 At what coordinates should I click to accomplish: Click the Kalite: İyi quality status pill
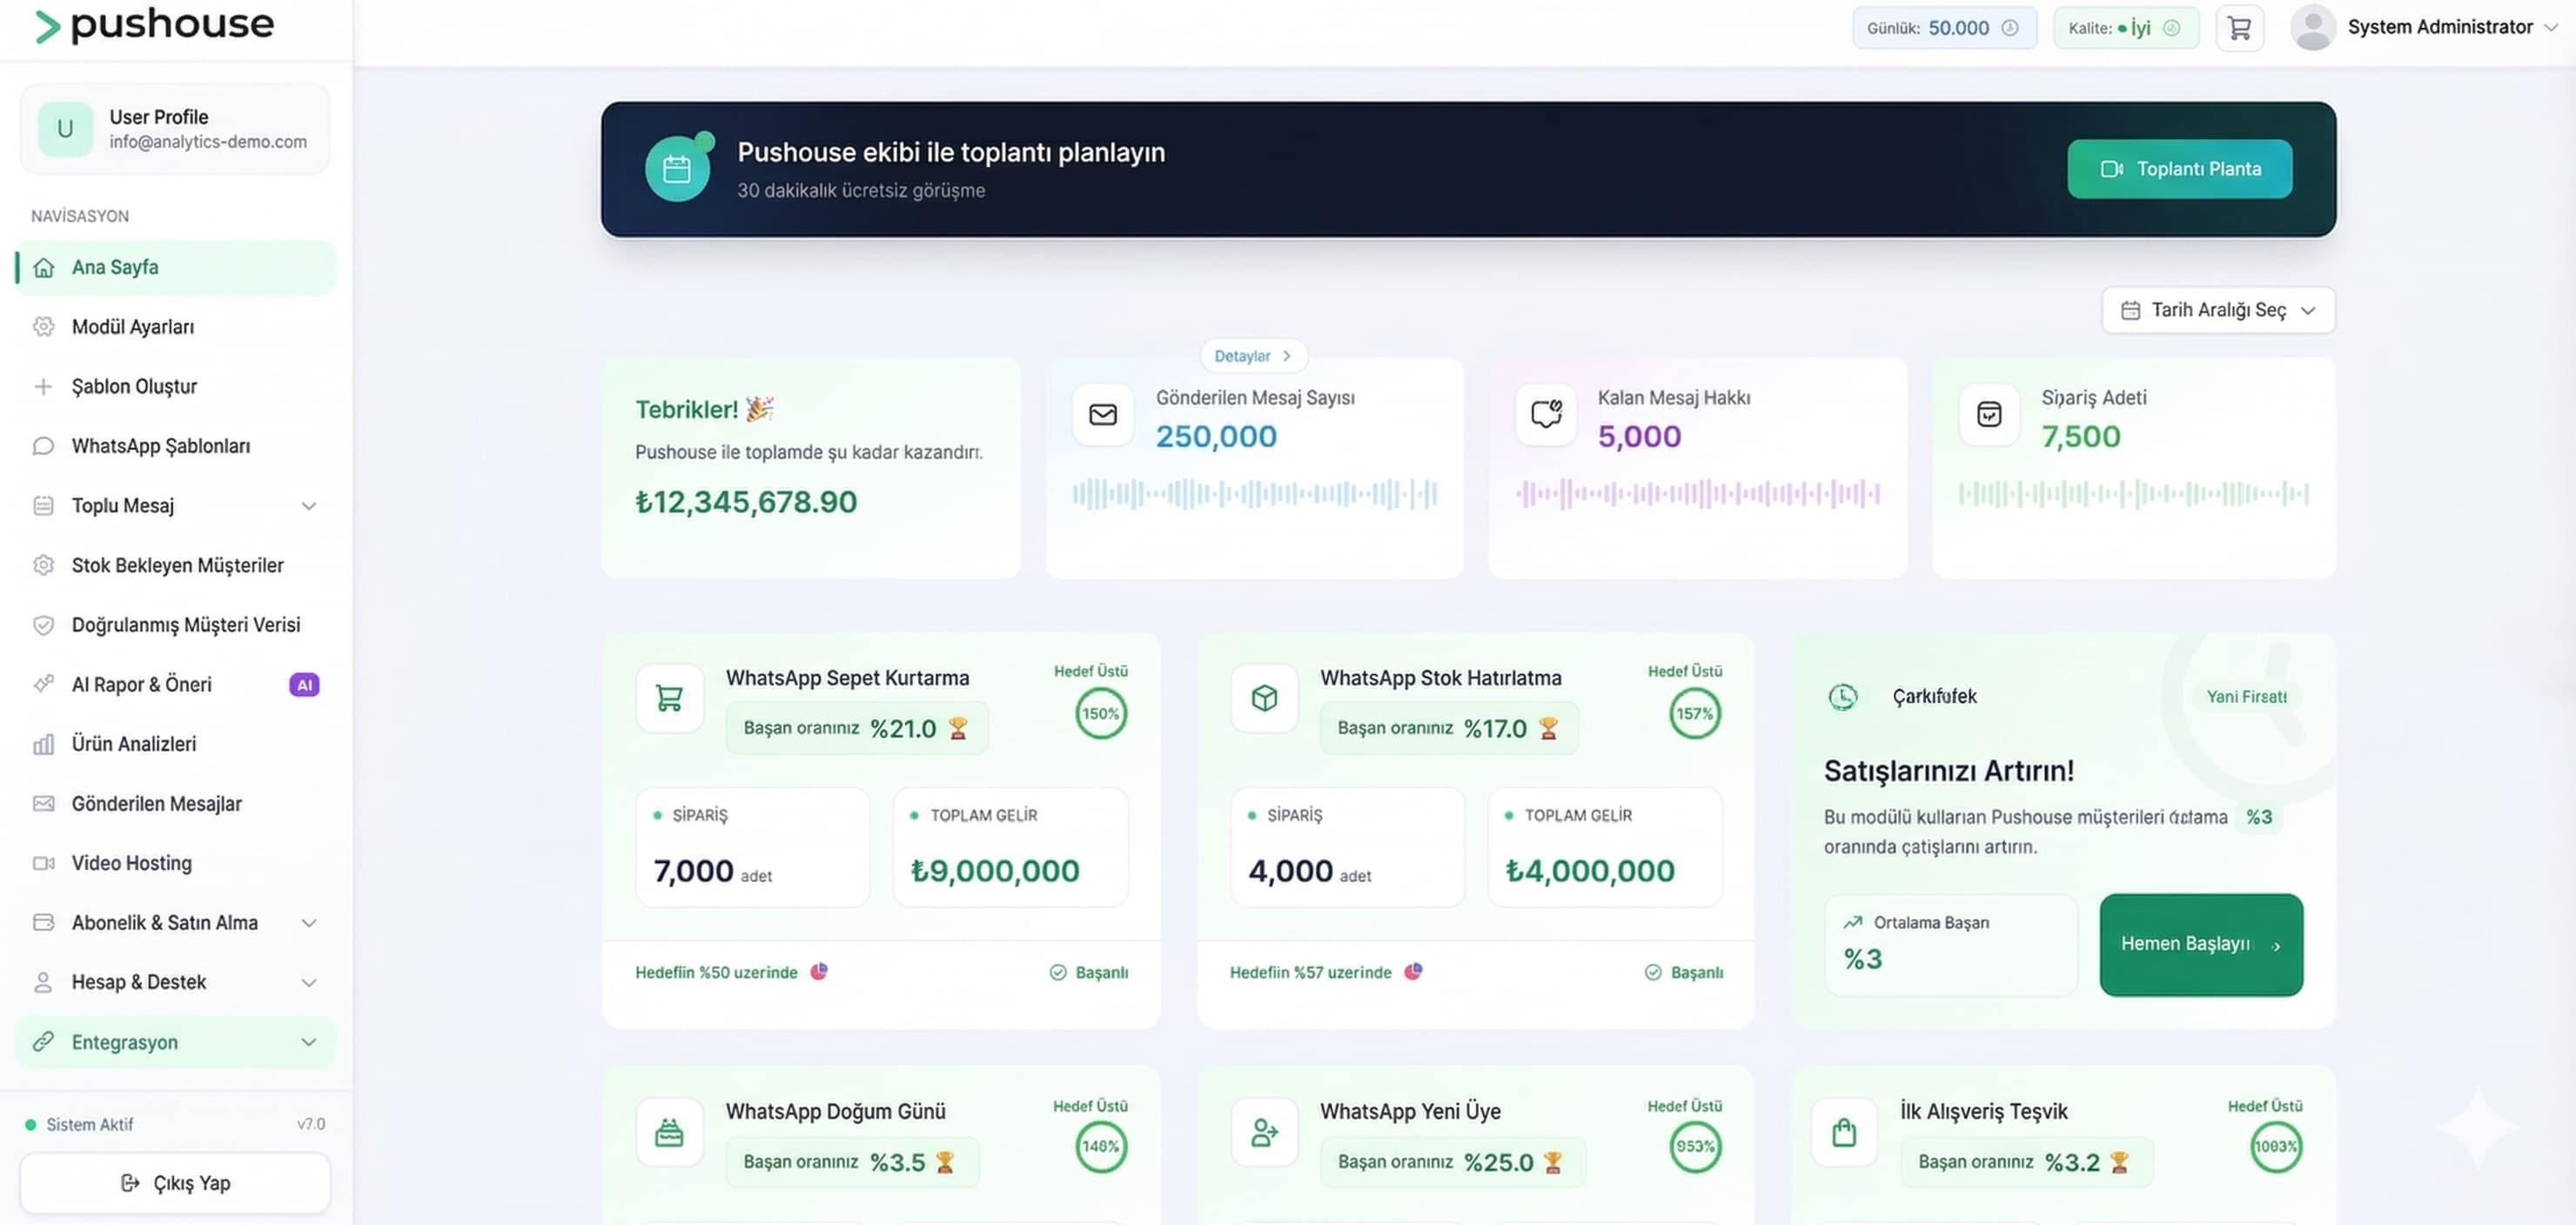click(x=2126, y=27)
